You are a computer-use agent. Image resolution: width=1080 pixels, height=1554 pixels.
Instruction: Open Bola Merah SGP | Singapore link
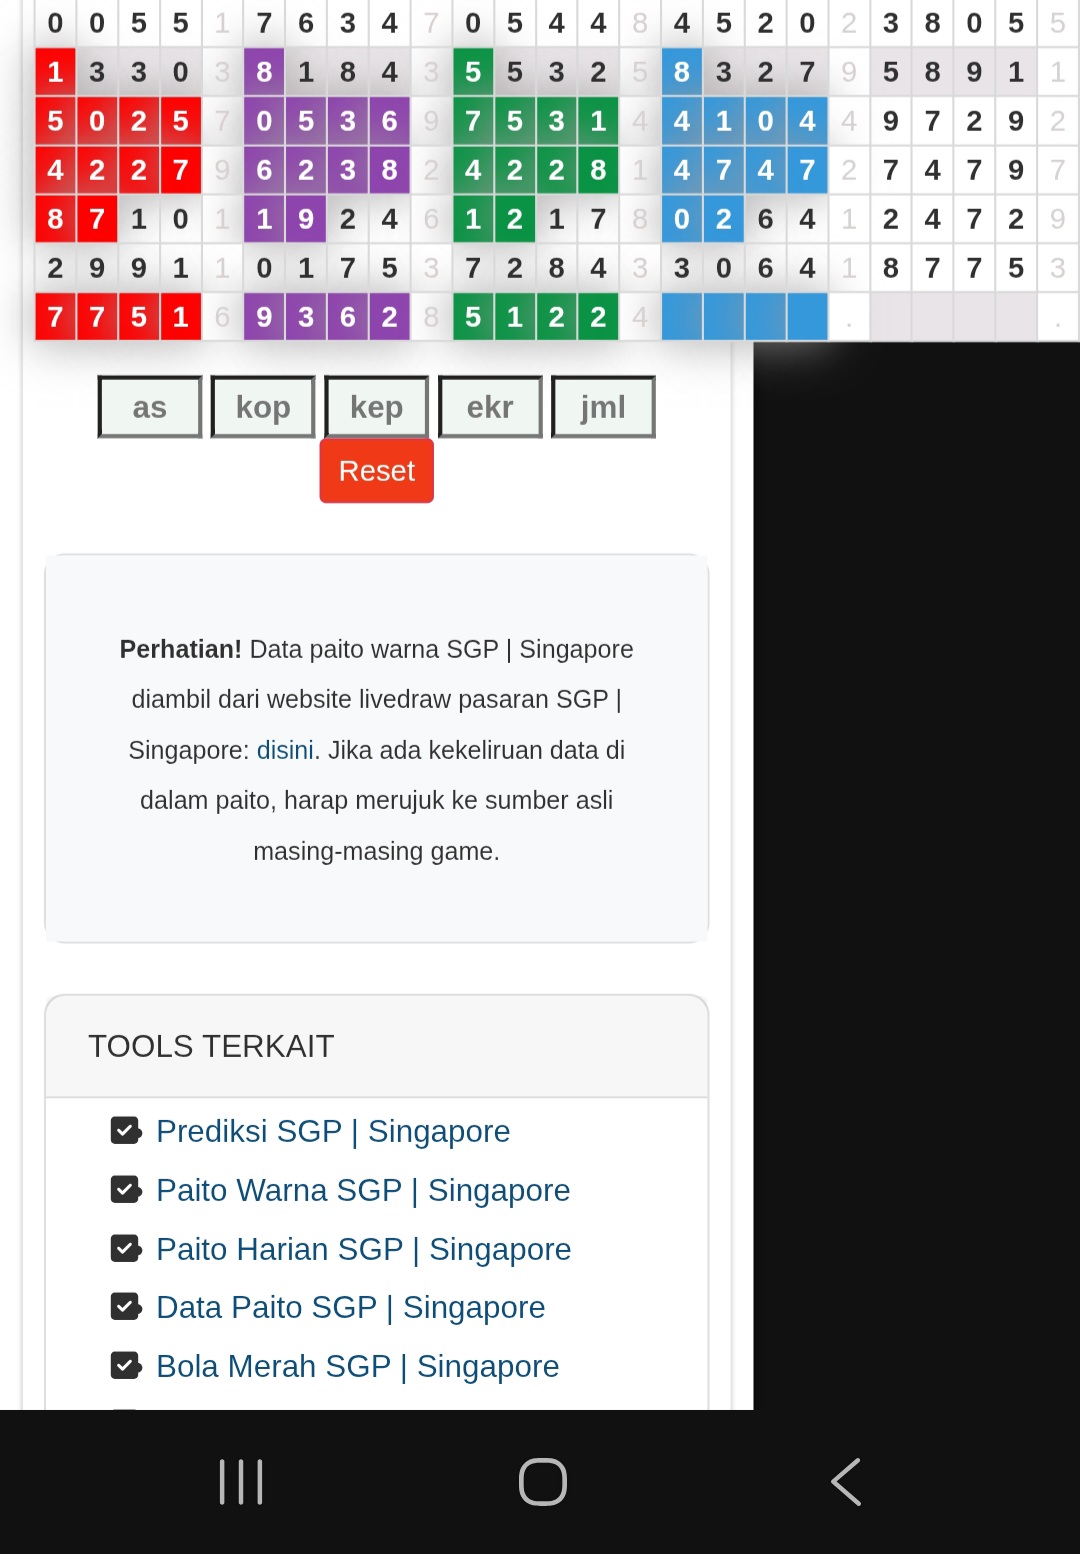(357, 1366)
